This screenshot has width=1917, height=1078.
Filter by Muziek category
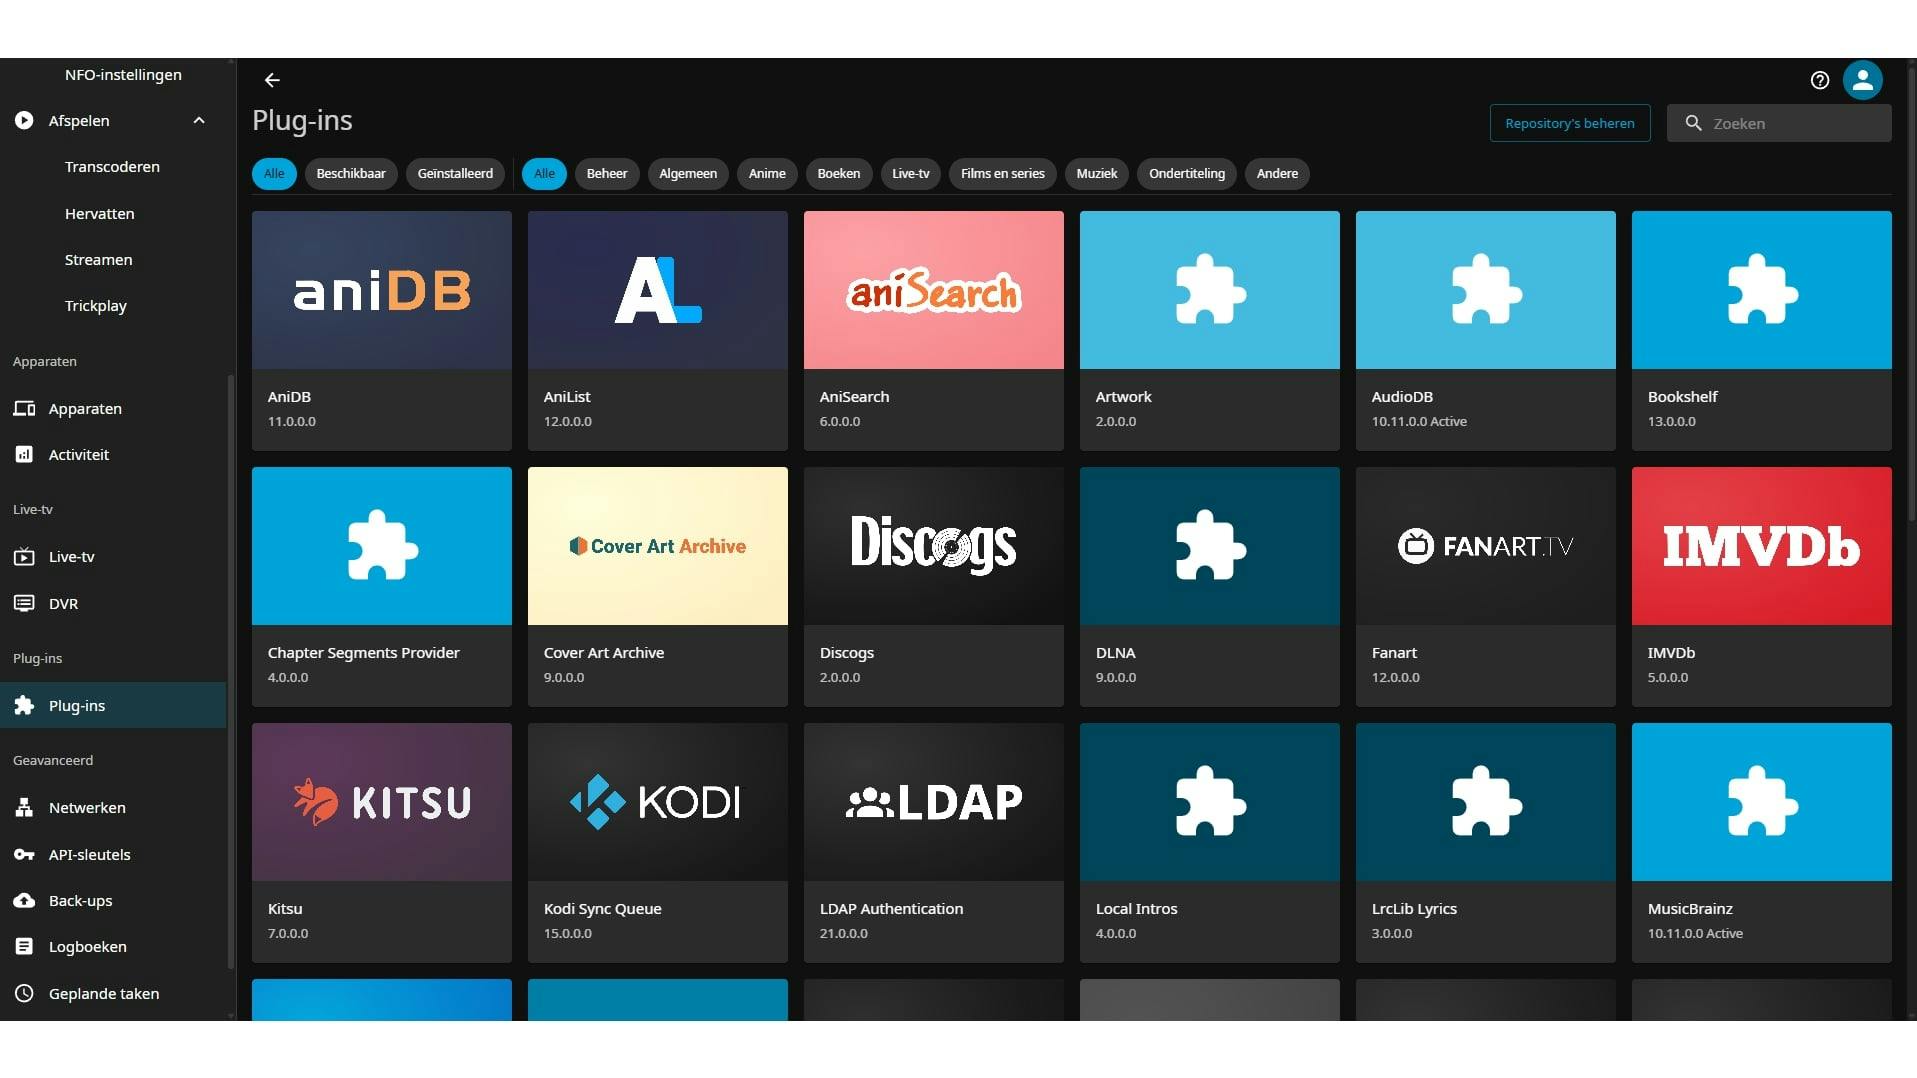pyautogui.click(x=1096, y=174)
